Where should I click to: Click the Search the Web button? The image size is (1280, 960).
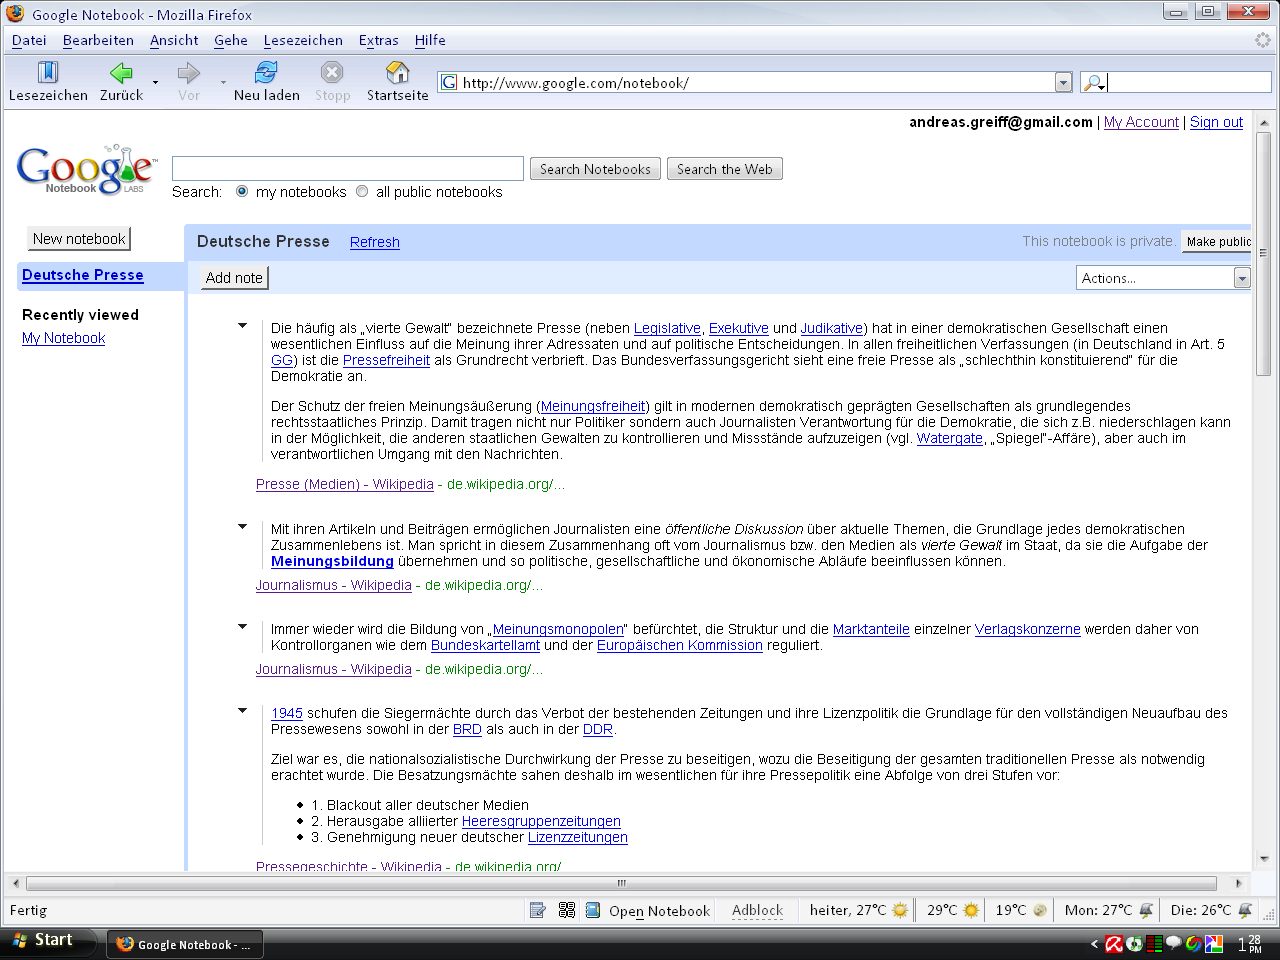(724, 169)
